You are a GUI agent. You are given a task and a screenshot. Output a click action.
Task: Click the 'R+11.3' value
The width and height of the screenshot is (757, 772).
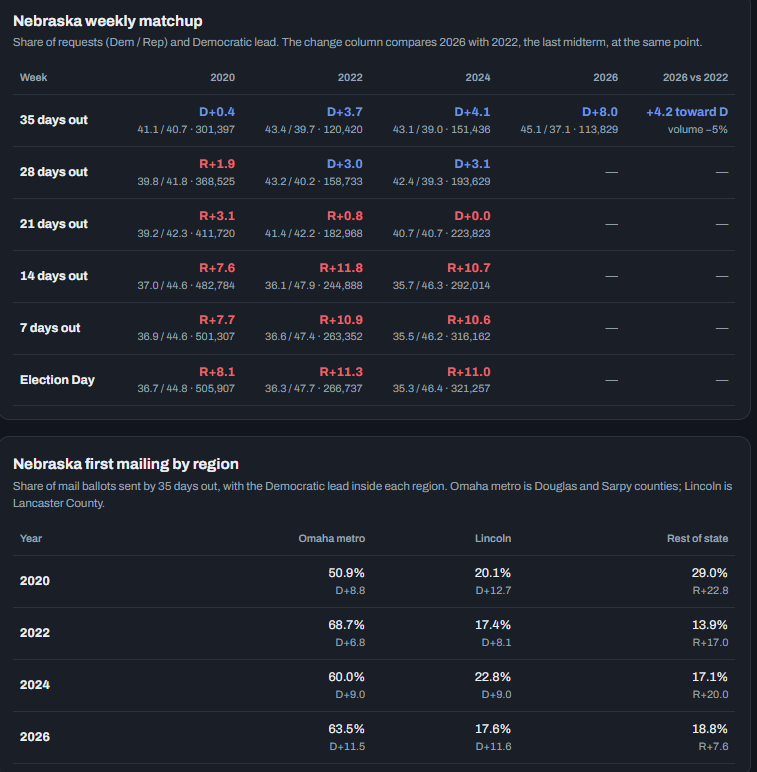pyautogui.click(x=341, y=372)
